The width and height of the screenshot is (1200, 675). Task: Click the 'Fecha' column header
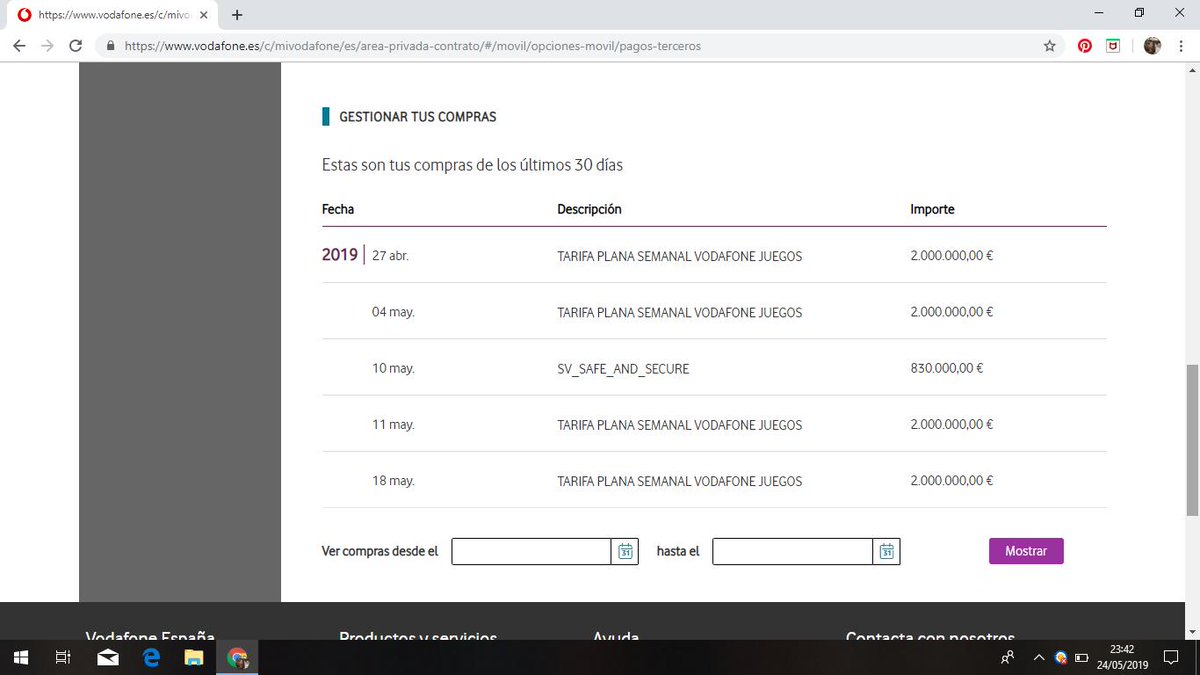click(338, 209)
